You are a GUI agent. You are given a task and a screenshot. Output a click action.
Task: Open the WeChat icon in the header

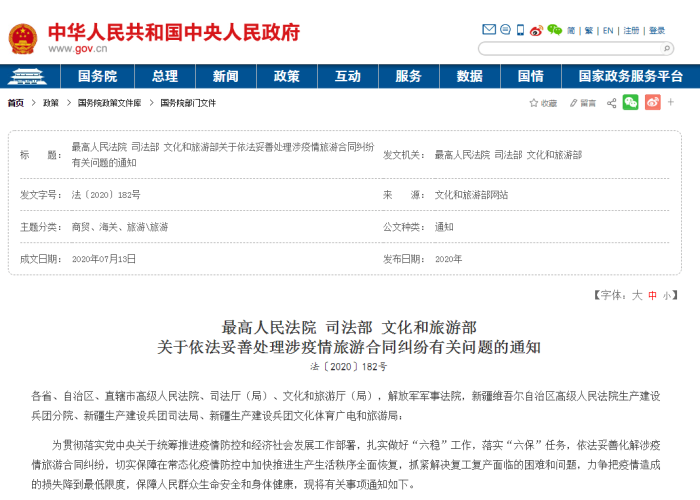(554, 30)
